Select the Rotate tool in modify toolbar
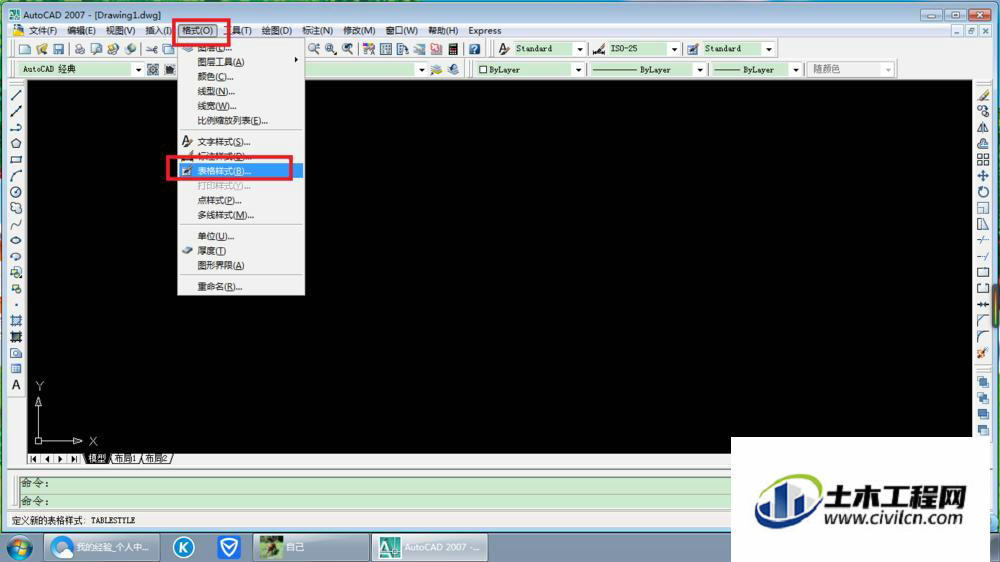Image resolution: width=1000 pixels, height=562 pixels. click(983, 191)
